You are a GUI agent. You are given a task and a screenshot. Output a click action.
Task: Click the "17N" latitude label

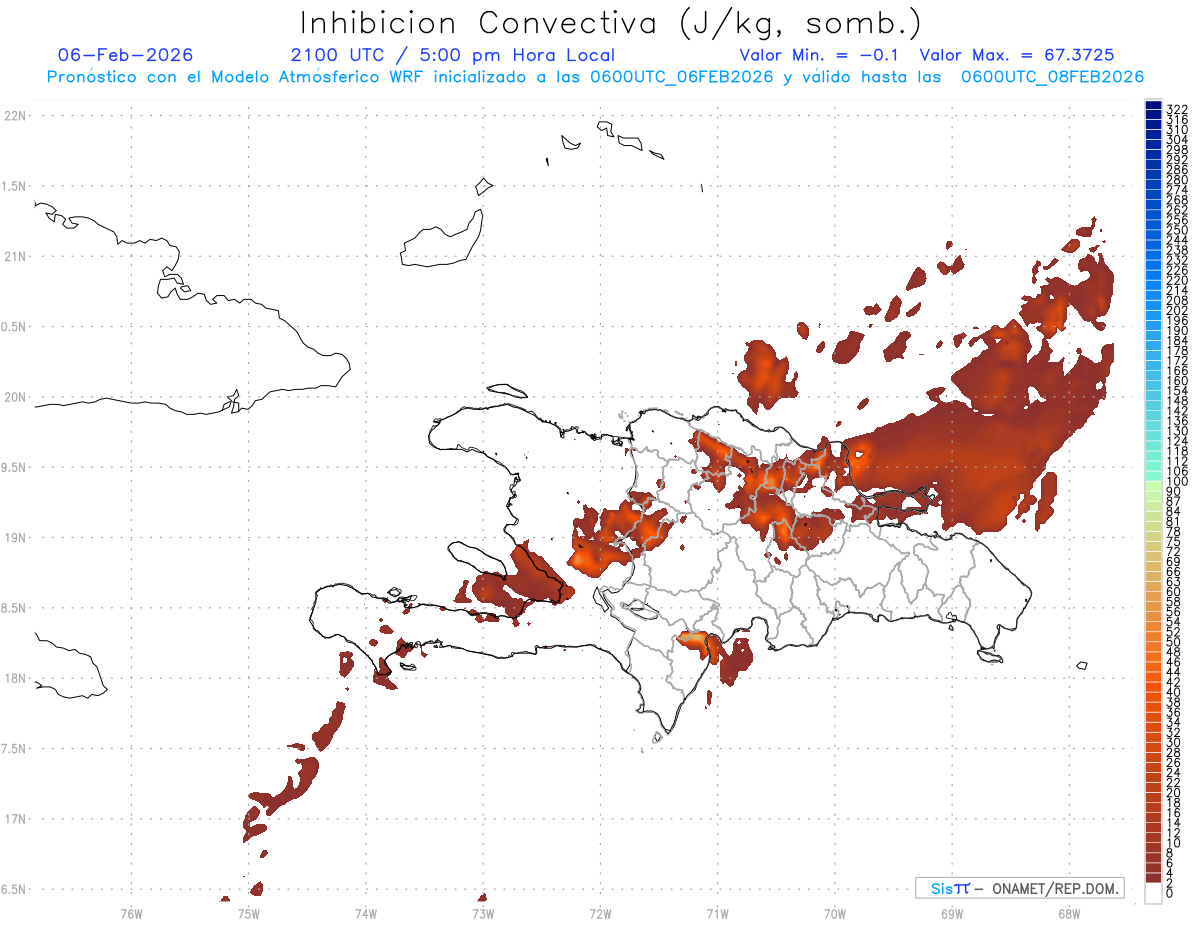pyautogui.click(x=15, y=819)
